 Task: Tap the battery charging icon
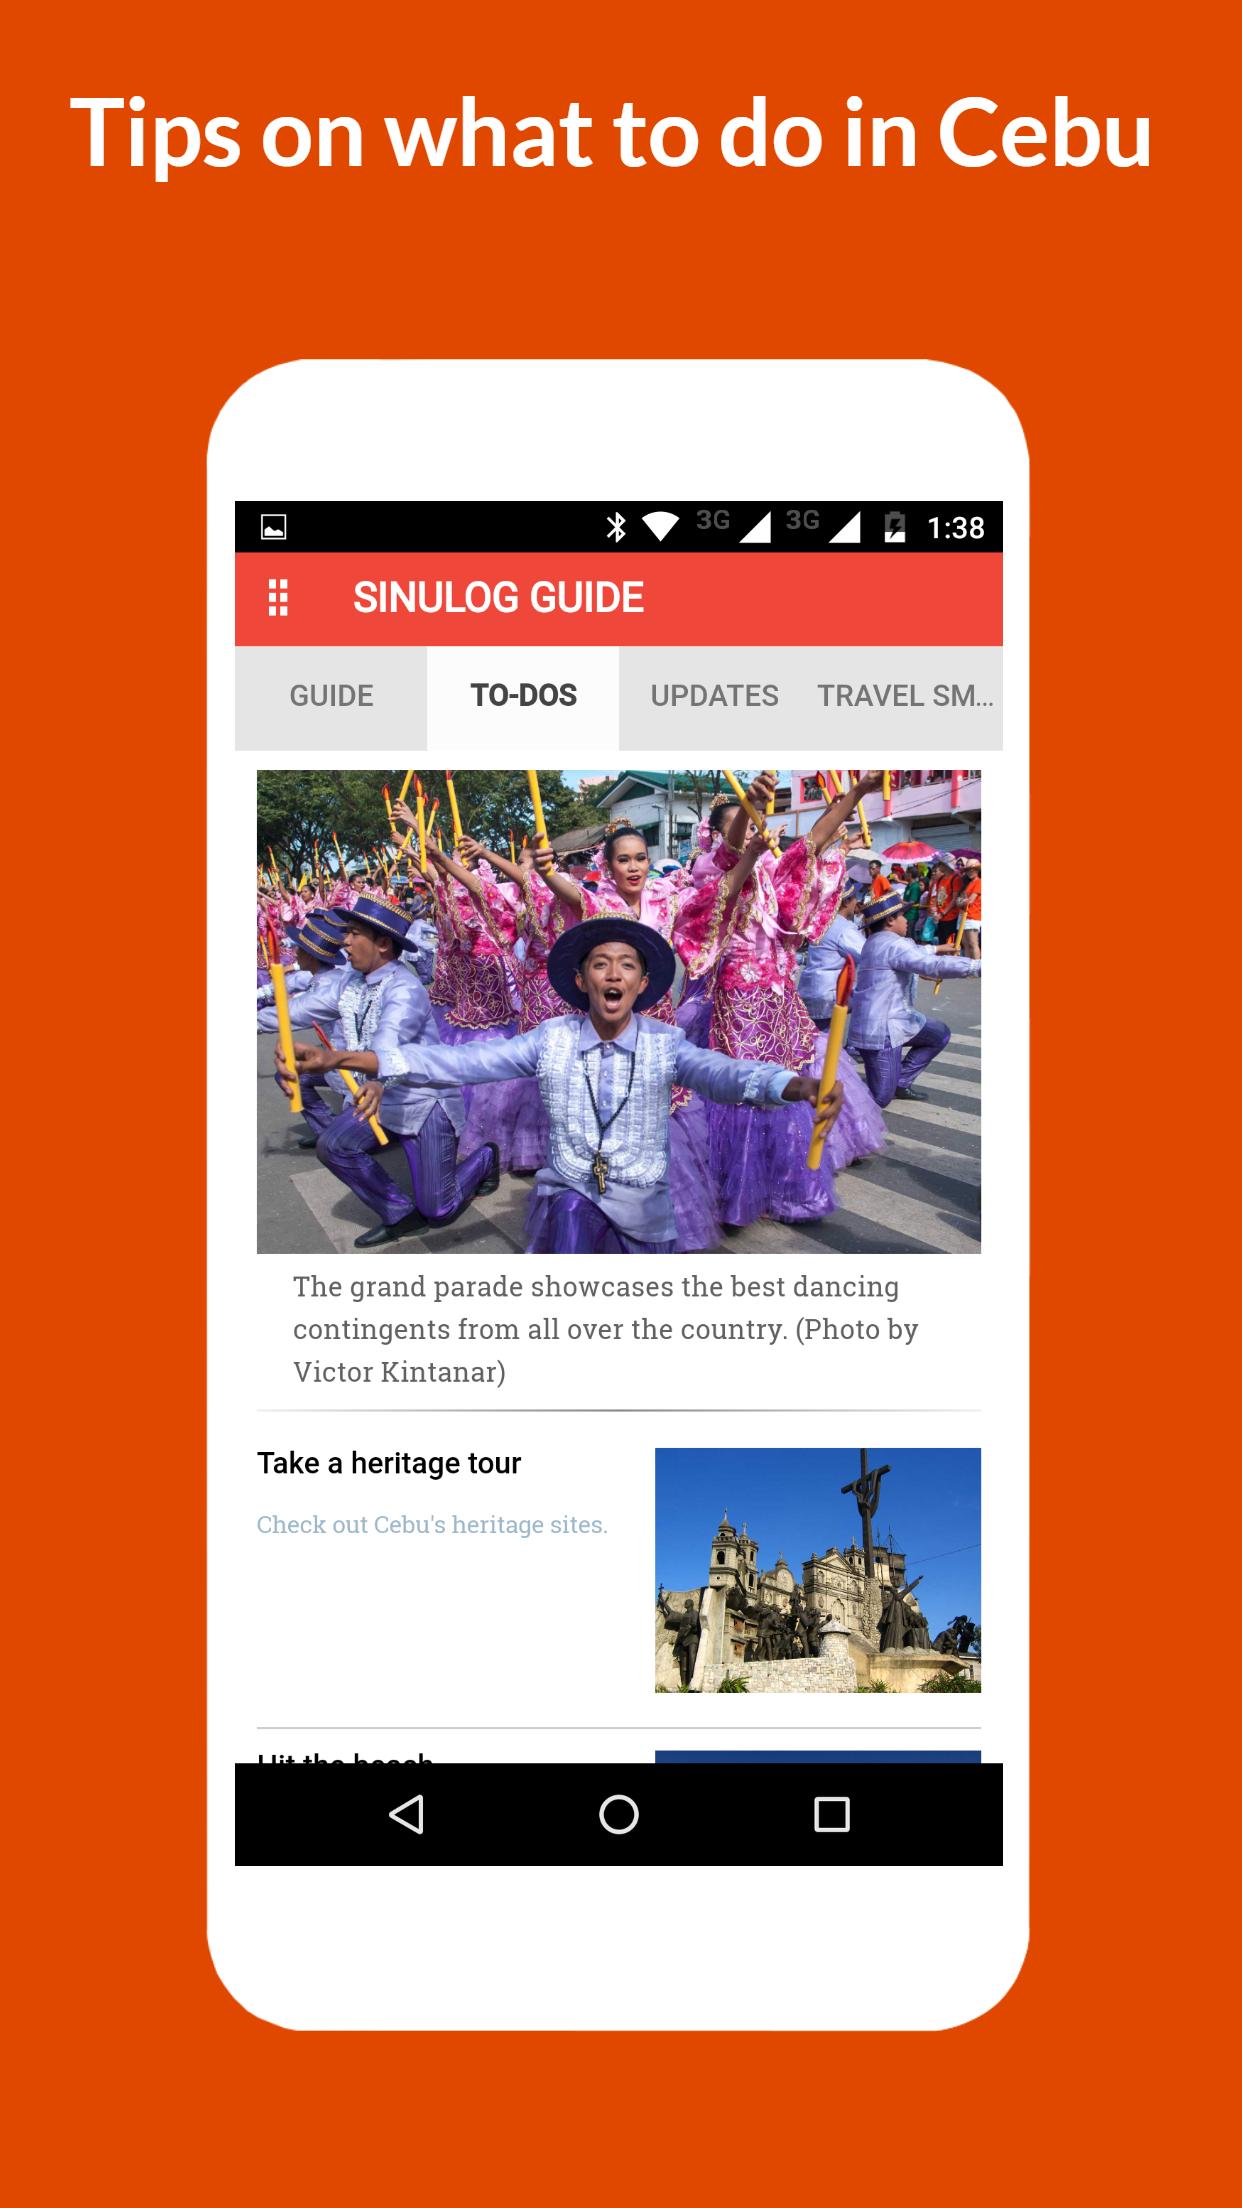(894, 527)
